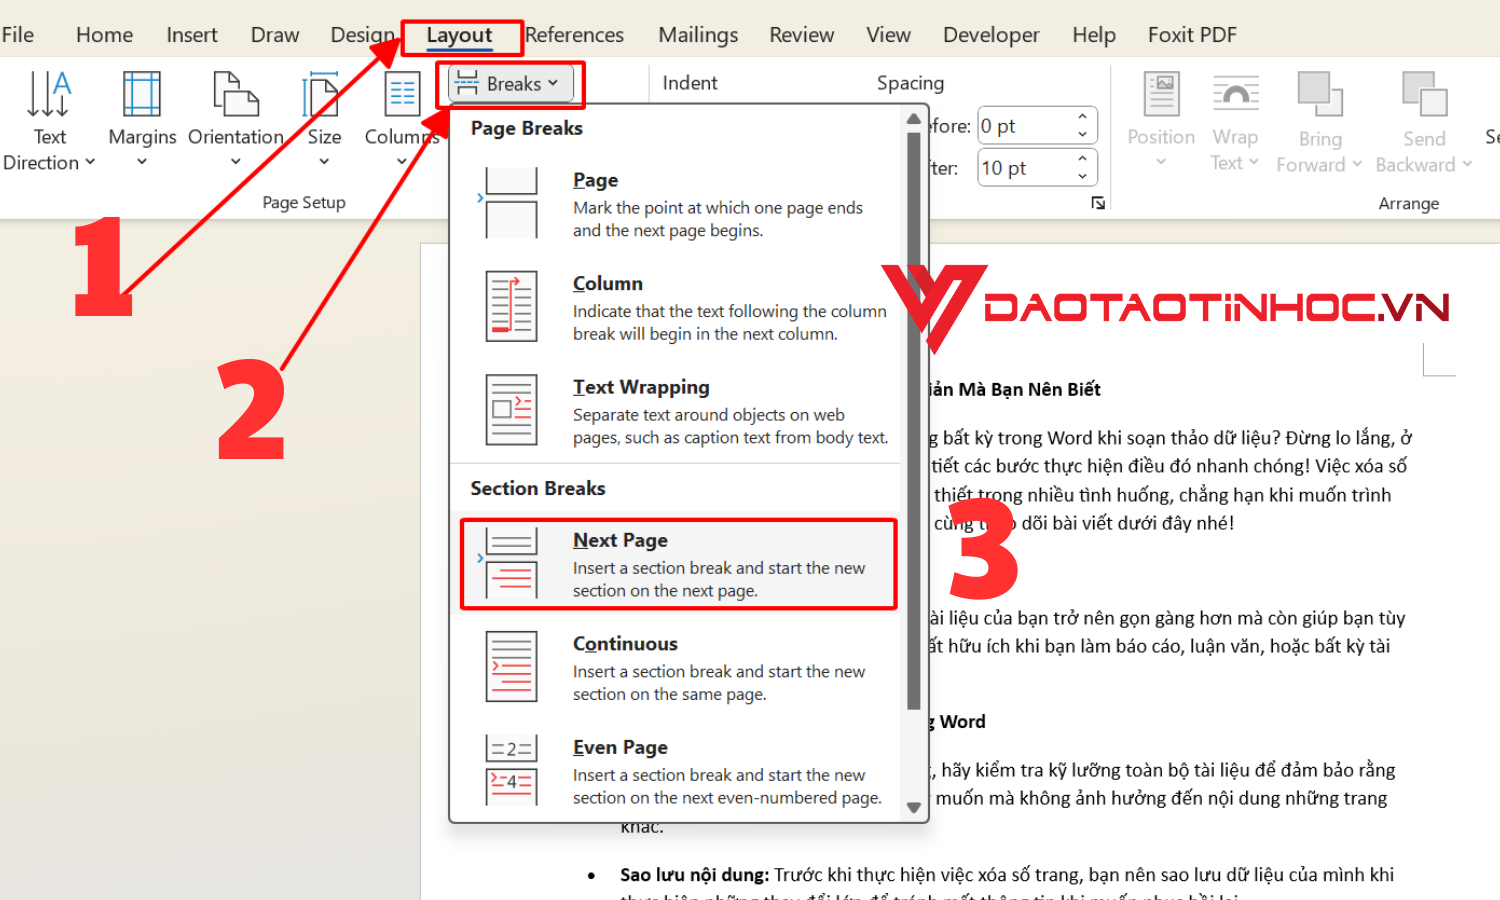Open the Mailings tab
The height and width of the screenshot is (900, 1500).
click(698, 35)
